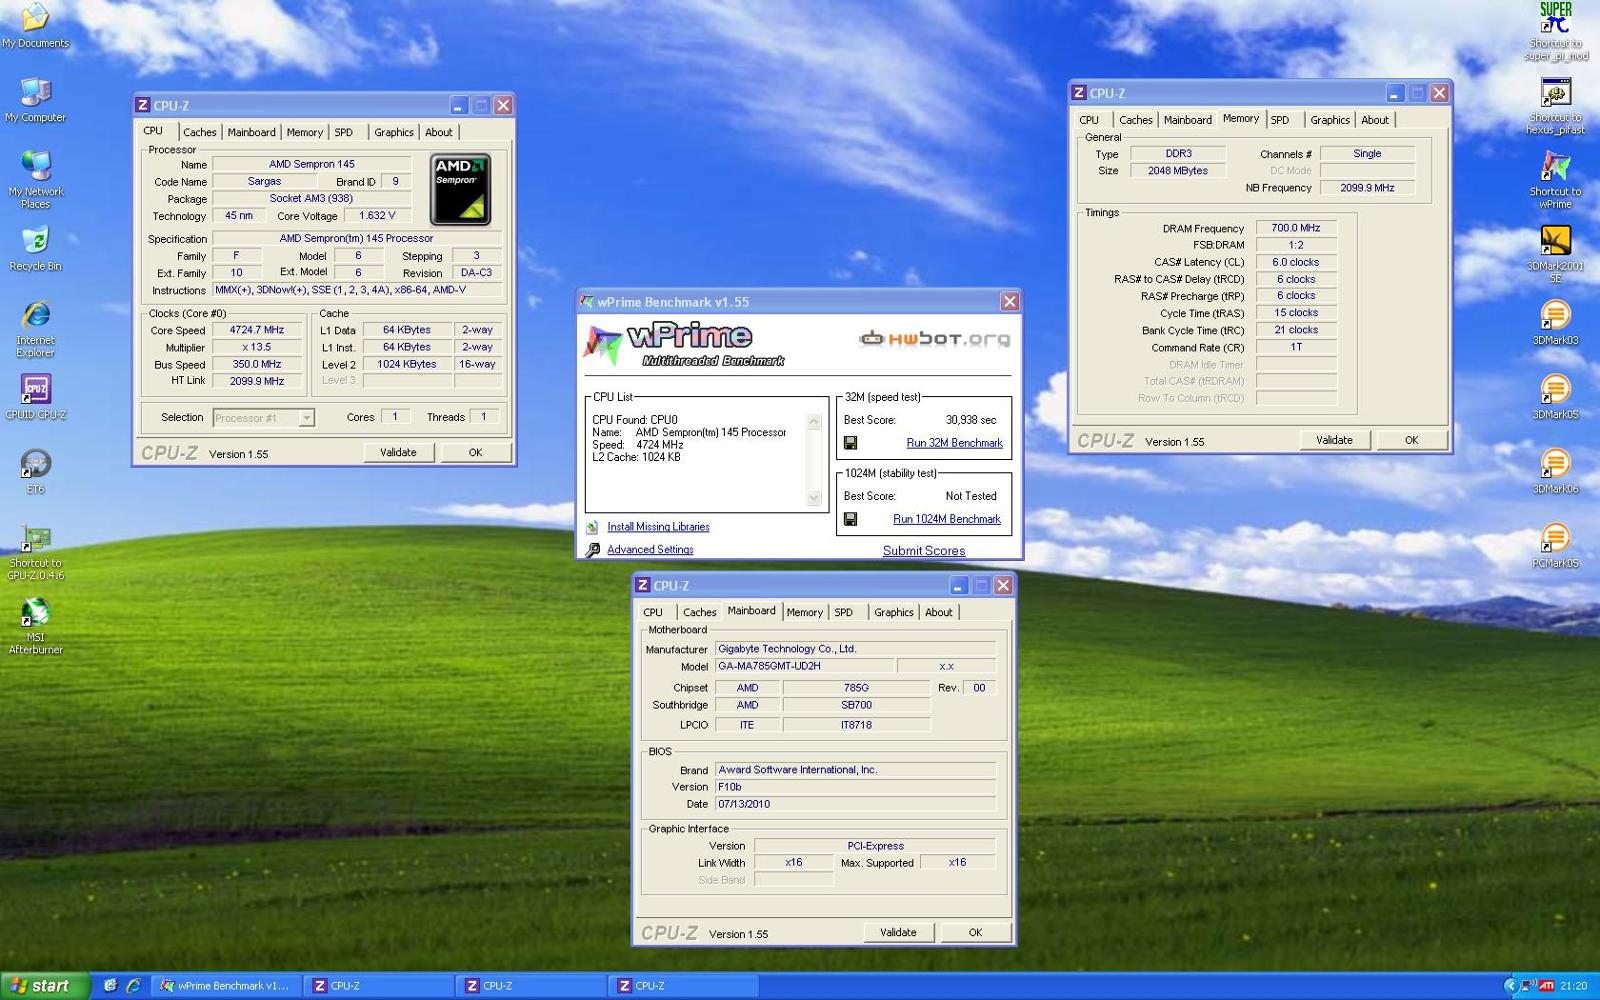Screen dimensions: 1600x1000
Task: Launch MSI Afterburner desktop icon
Action: 35,626
